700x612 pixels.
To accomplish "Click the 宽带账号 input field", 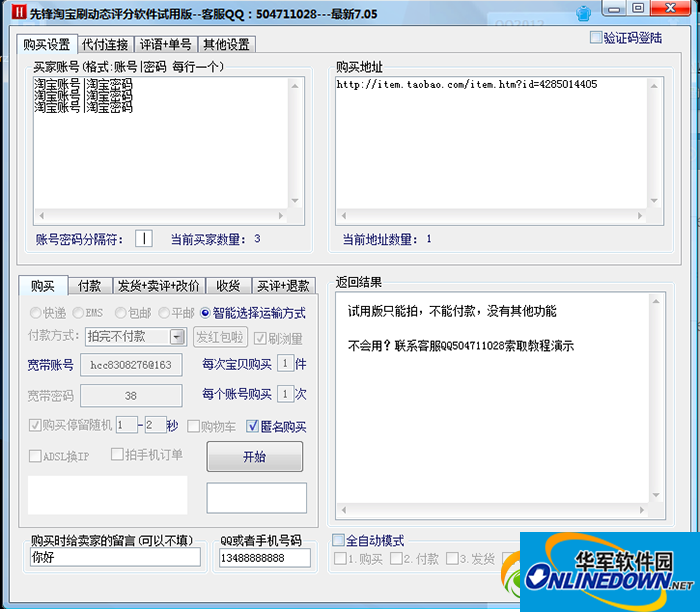I will (x=131, y=365).
